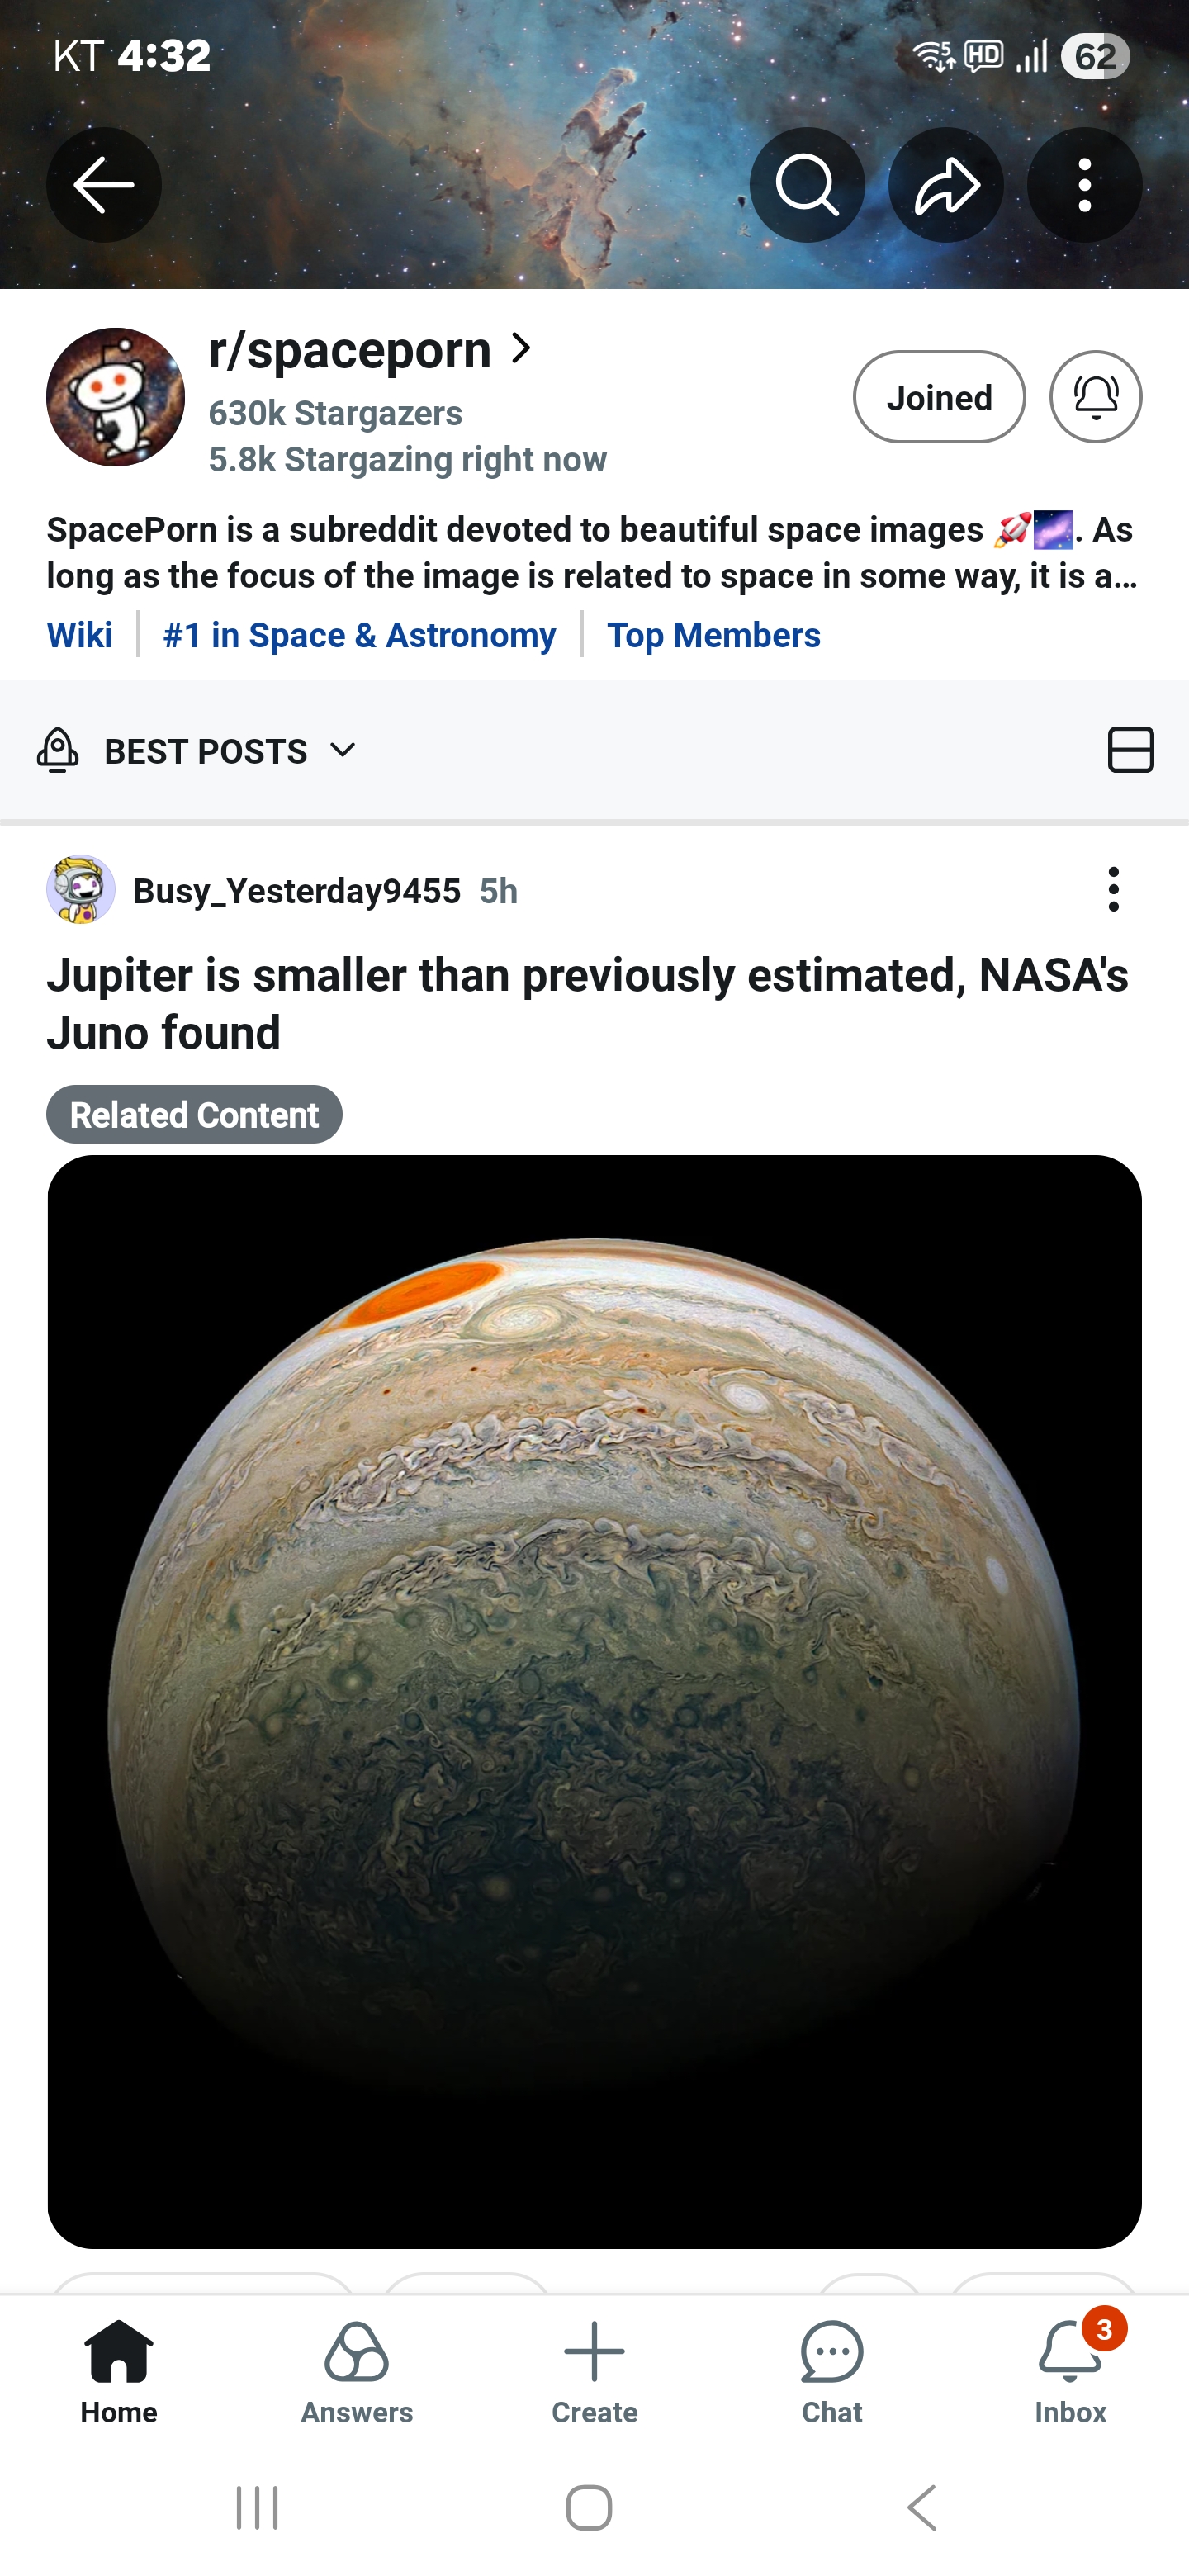Tap the back arrow in header

point(103,185)
